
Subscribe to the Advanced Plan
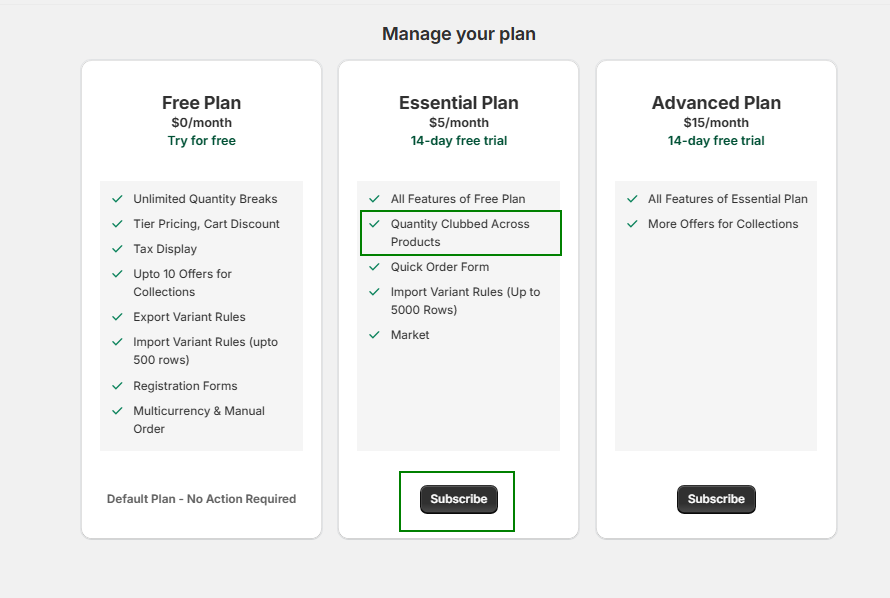(716, 499)
